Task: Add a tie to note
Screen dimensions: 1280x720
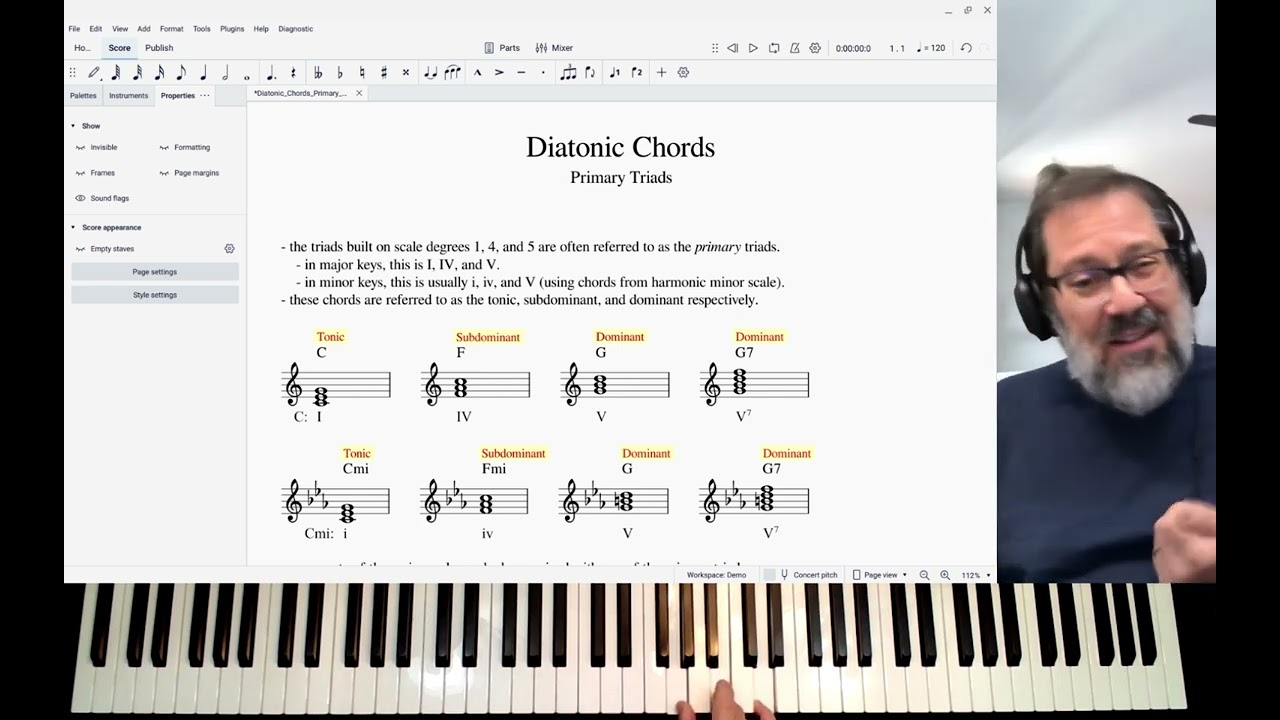Action: (x=430, y=72)
